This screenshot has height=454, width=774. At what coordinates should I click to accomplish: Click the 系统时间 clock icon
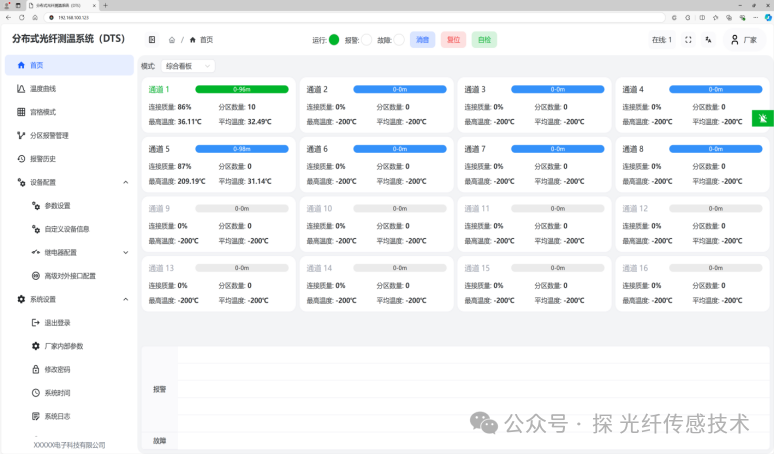[x=36, y=393]
